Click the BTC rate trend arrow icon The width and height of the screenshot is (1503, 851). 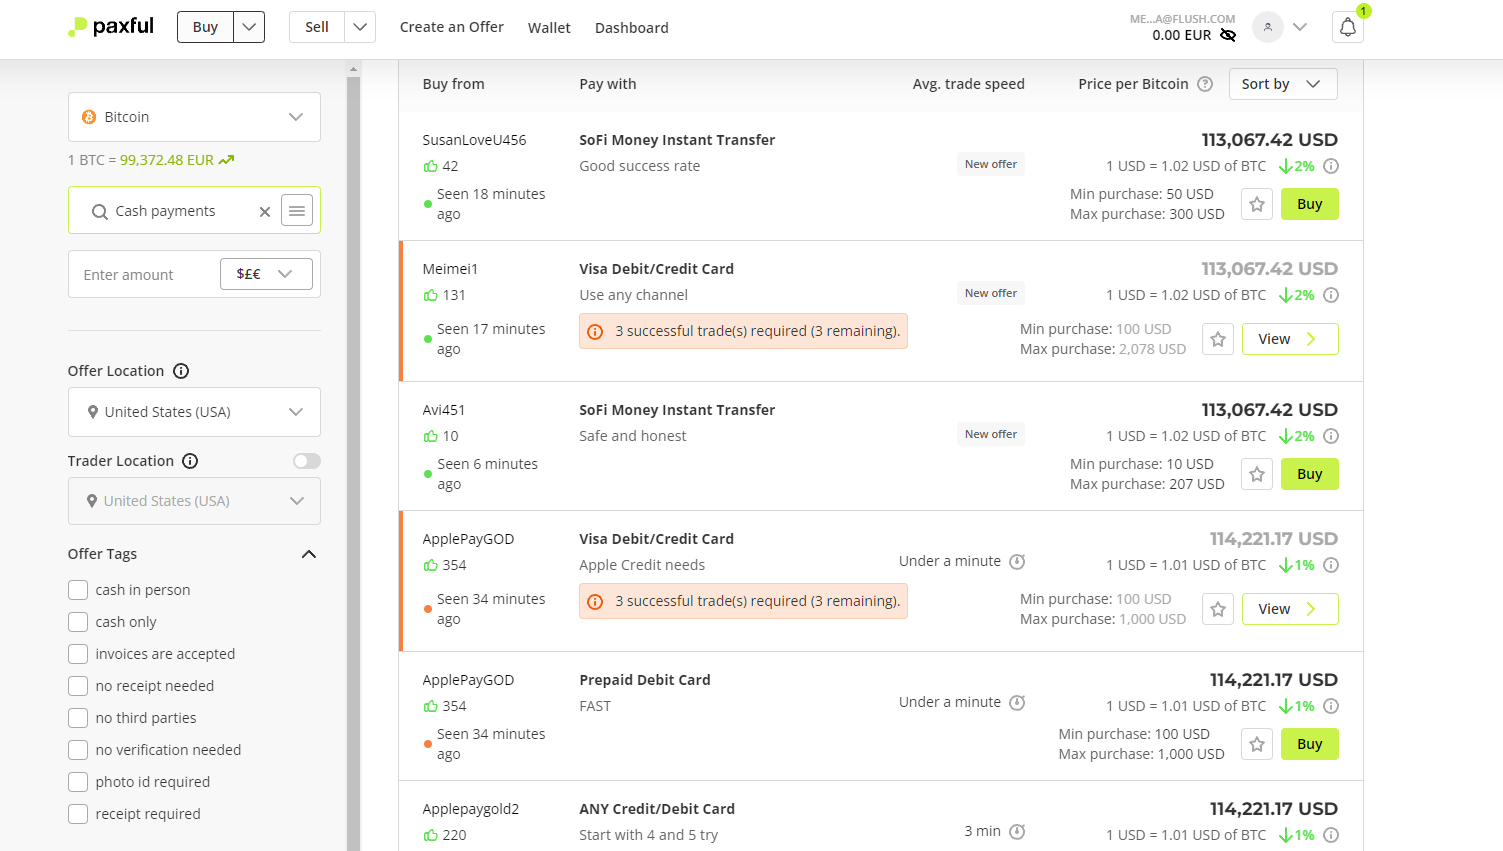226,160
